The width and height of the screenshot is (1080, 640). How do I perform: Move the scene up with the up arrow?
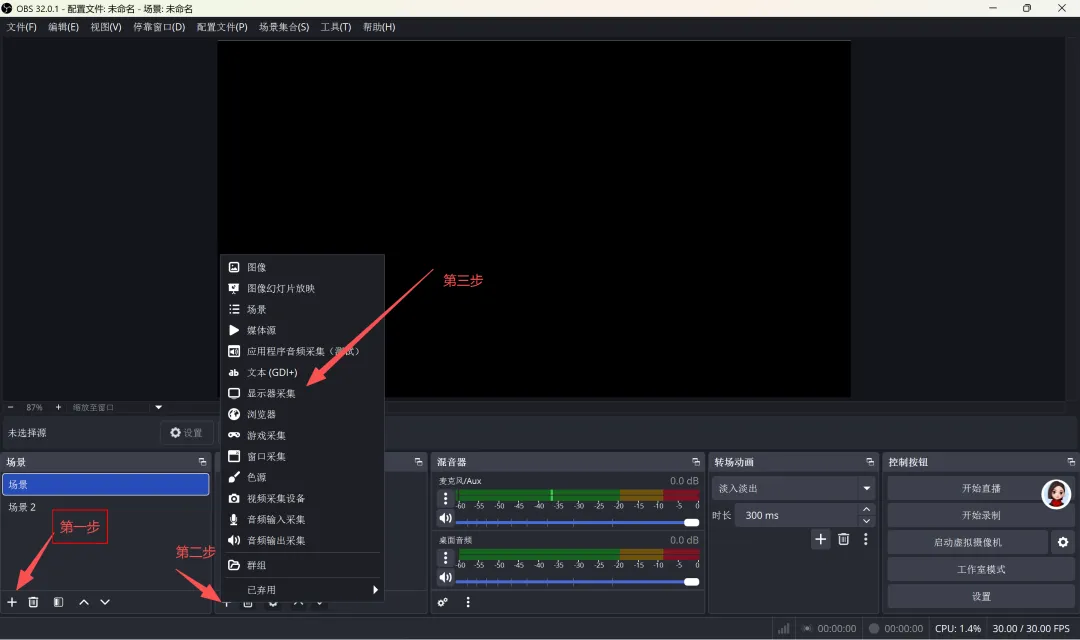84,602
